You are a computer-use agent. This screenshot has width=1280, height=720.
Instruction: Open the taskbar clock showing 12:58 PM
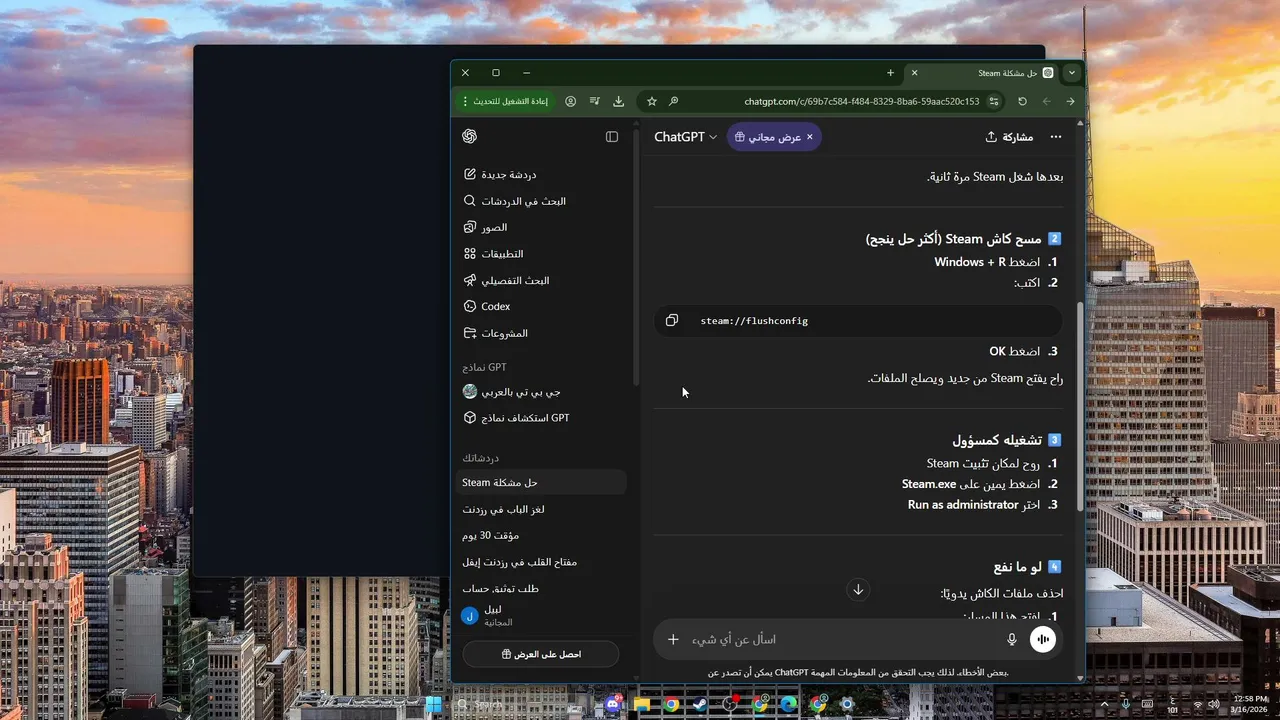pos(1250,704)
